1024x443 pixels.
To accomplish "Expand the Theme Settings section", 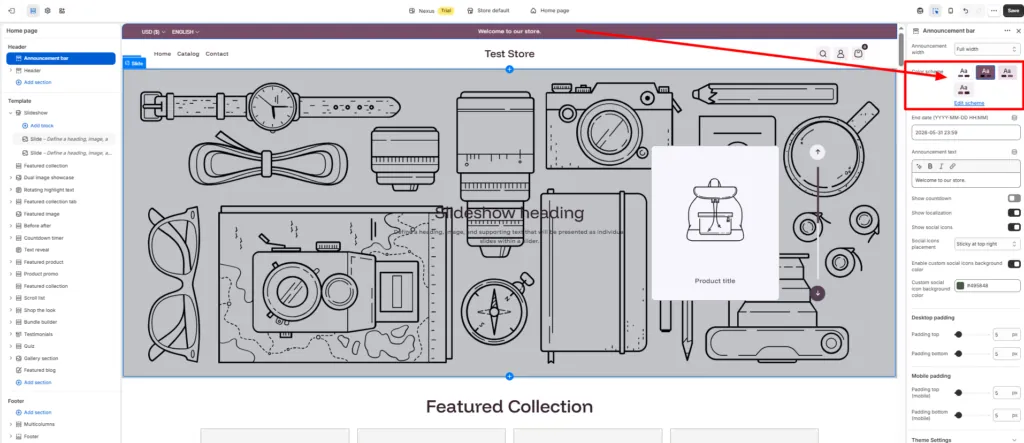I will pos(965,440).
